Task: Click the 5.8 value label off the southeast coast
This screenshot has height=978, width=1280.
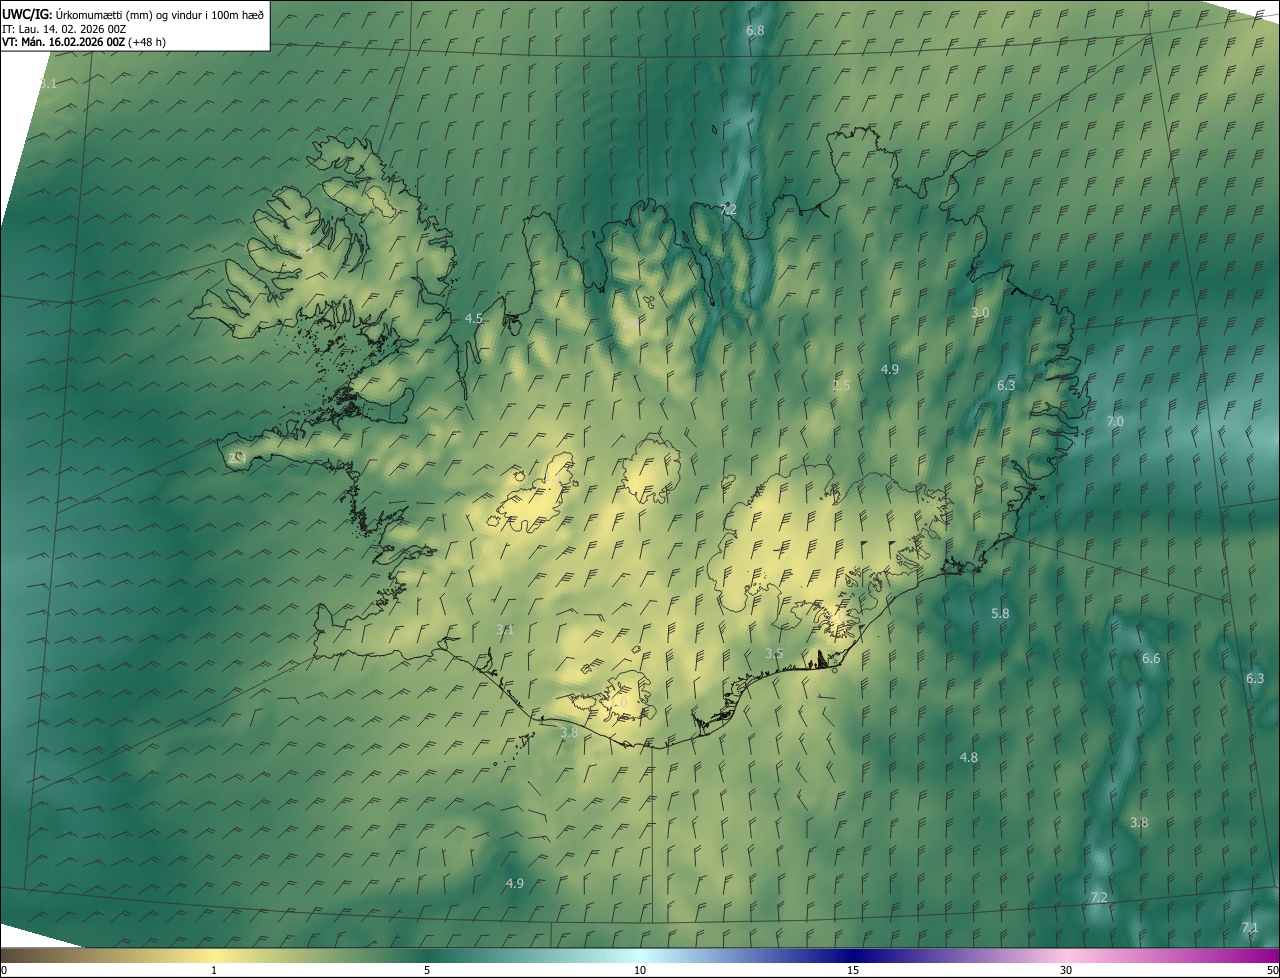Action: click(1000, 613)
